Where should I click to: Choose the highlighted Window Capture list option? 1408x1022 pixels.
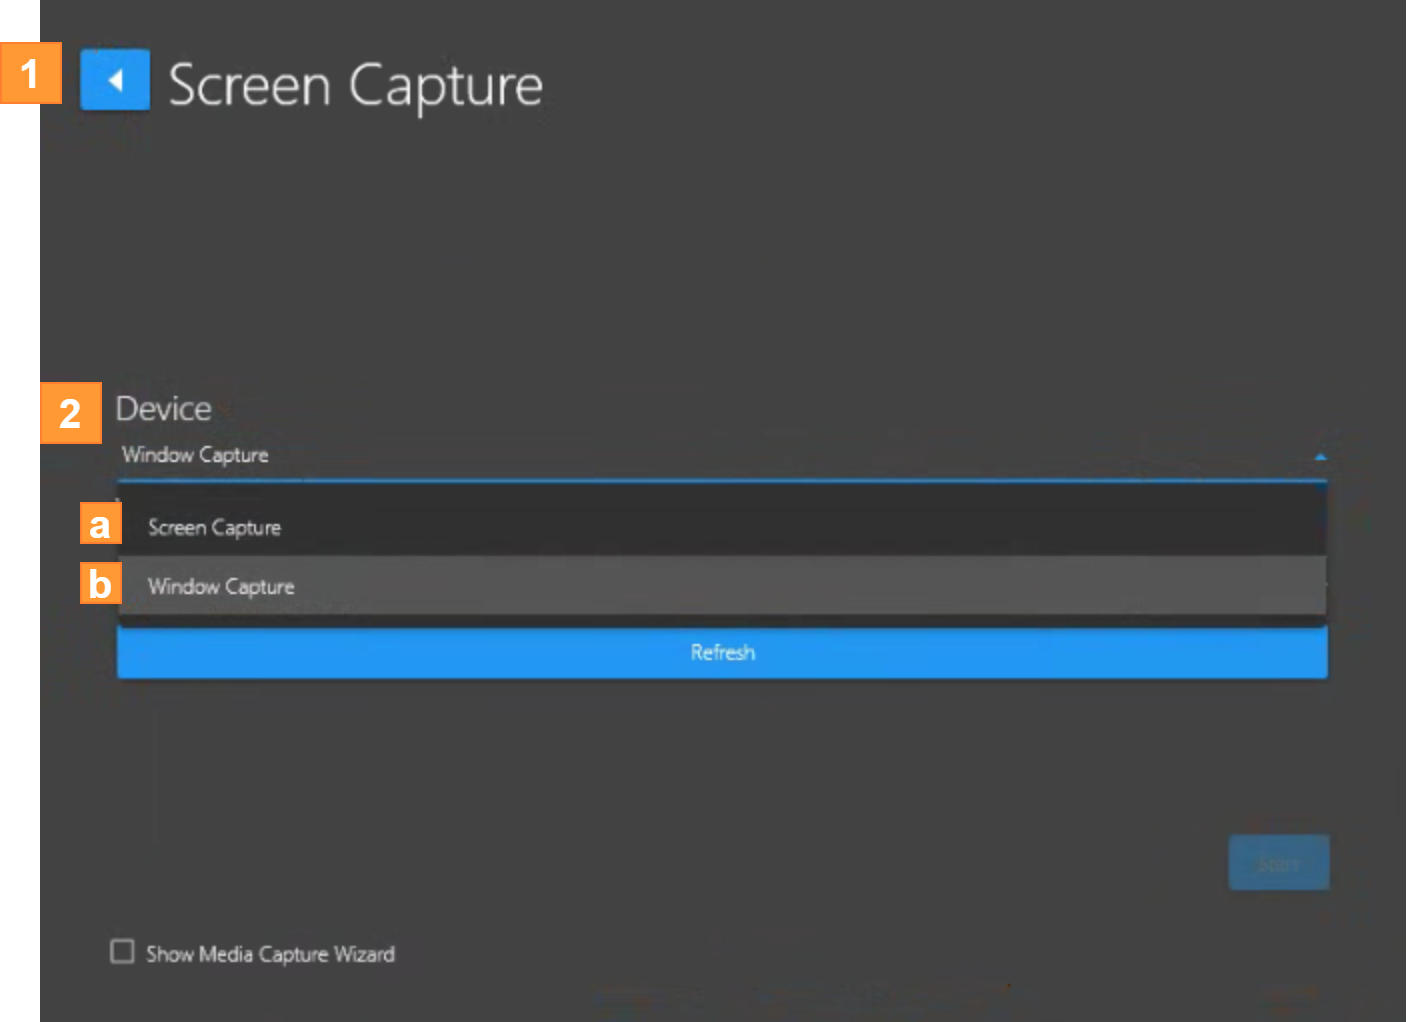coord(221,586)
